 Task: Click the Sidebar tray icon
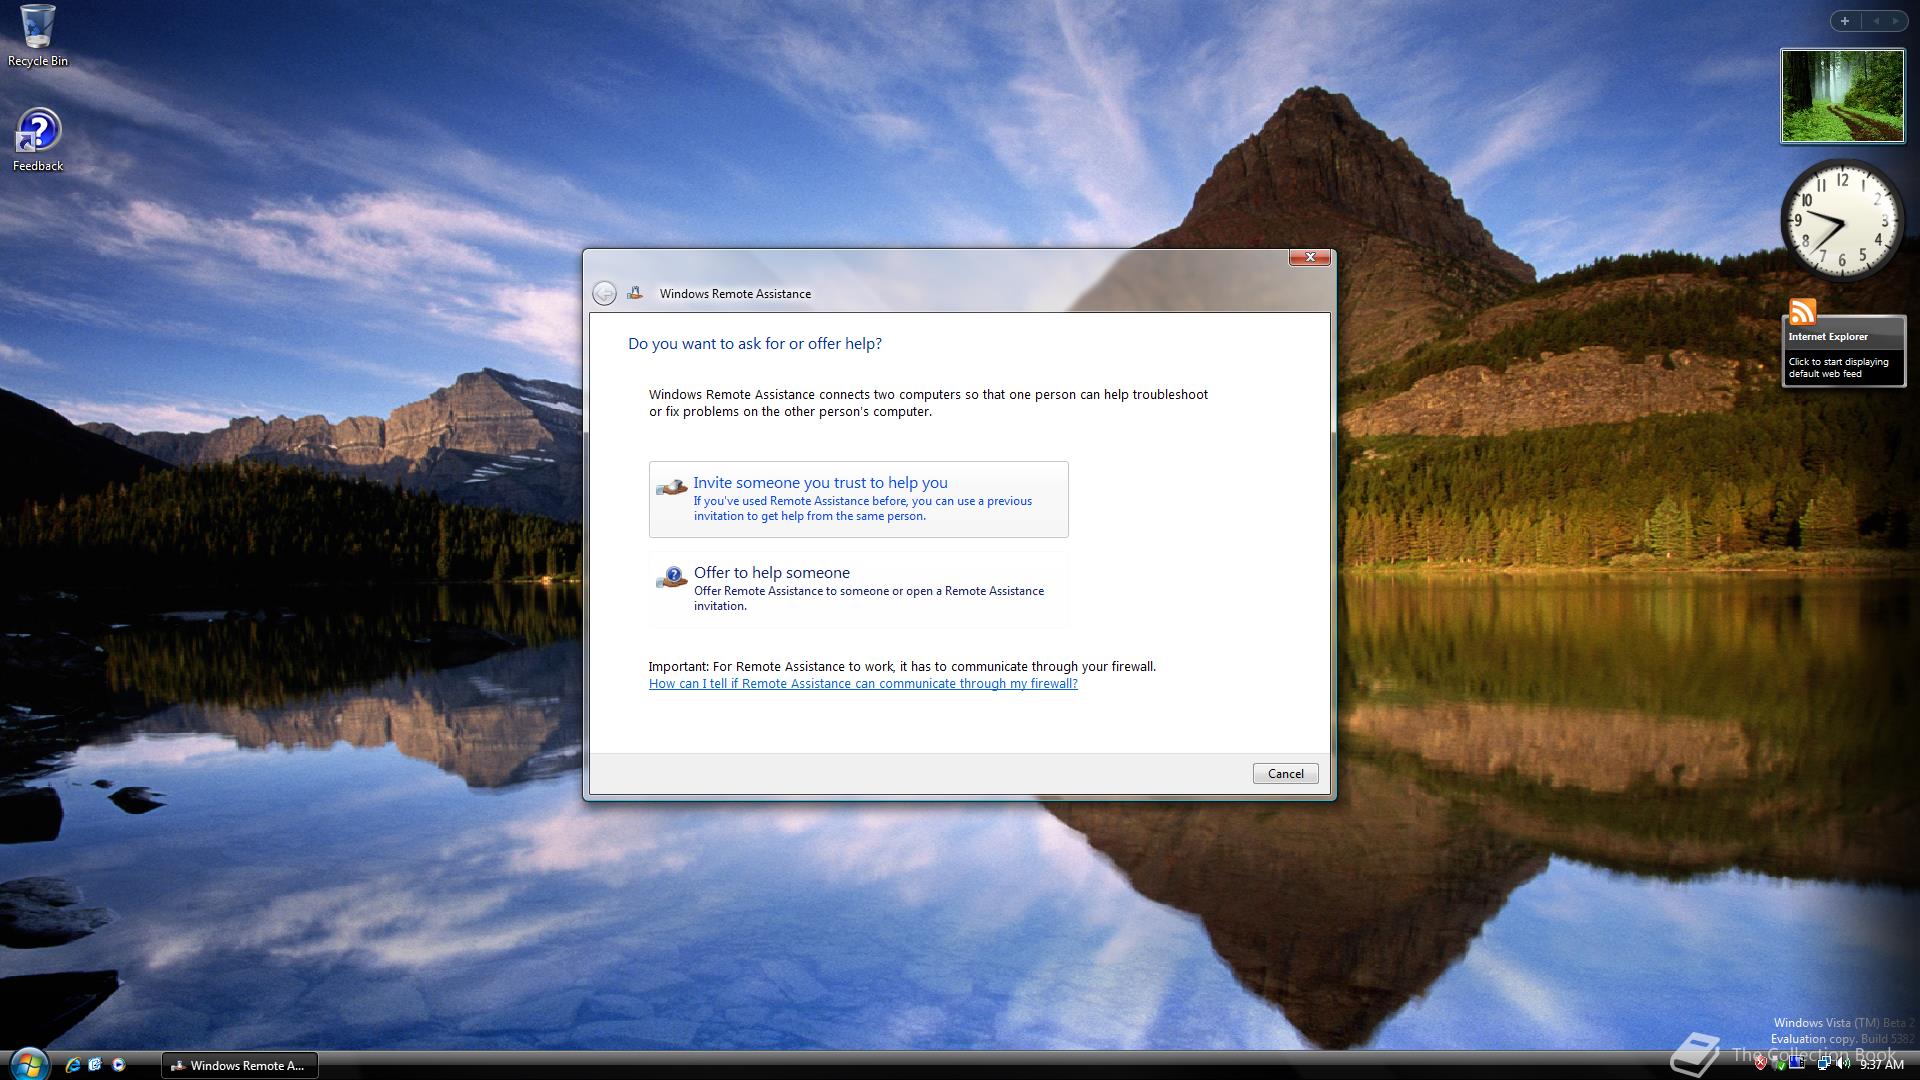pyautogui.click(x=1797, y=1062)
